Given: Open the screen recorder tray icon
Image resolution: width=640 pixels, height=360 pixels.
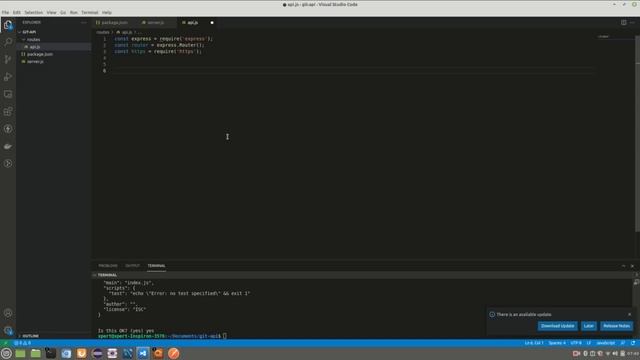Looking at the screenshot, I should pyautogui.click(x=576, y=353).
